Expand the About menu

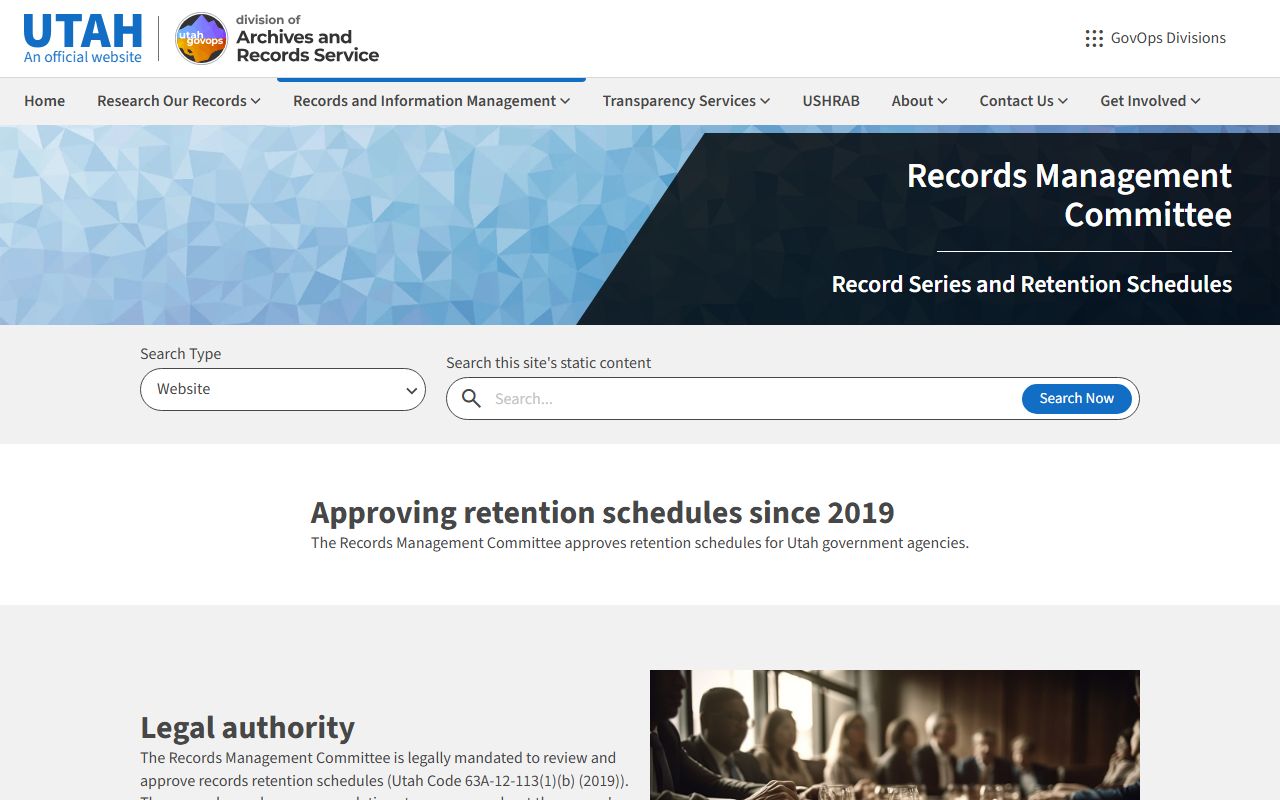(919, 101)
